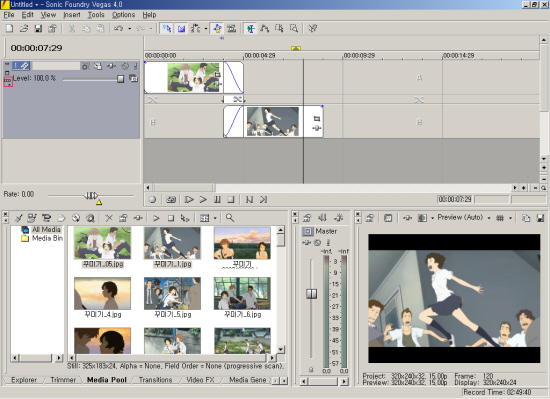Open the Insert menu
Image resolution: width=550 pixels, height=399 pixels.
72,15
